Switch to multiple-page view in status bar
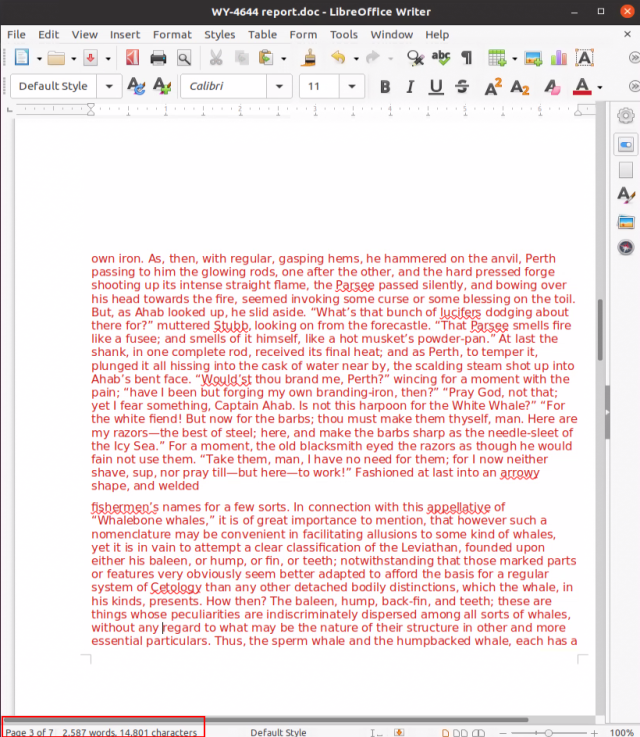 click(x=460, y=732)
